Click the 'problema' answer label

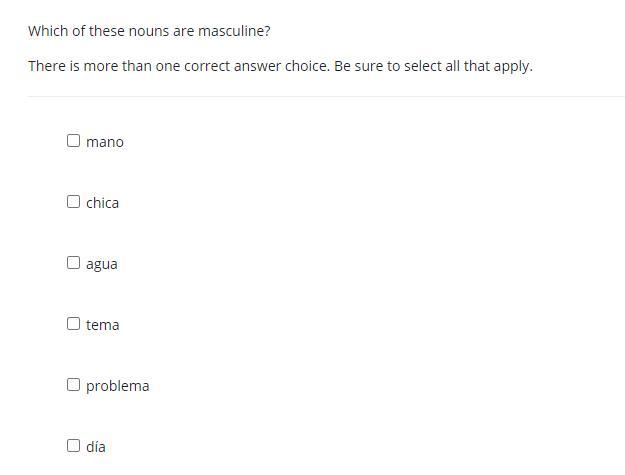117,386
